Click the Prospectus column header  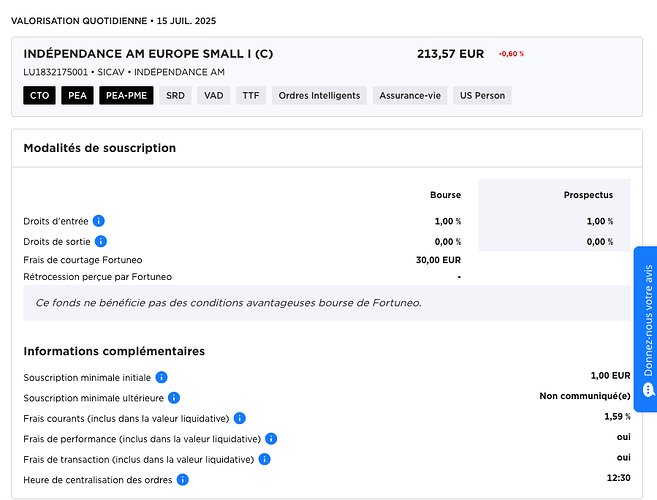tap(588, 195)
